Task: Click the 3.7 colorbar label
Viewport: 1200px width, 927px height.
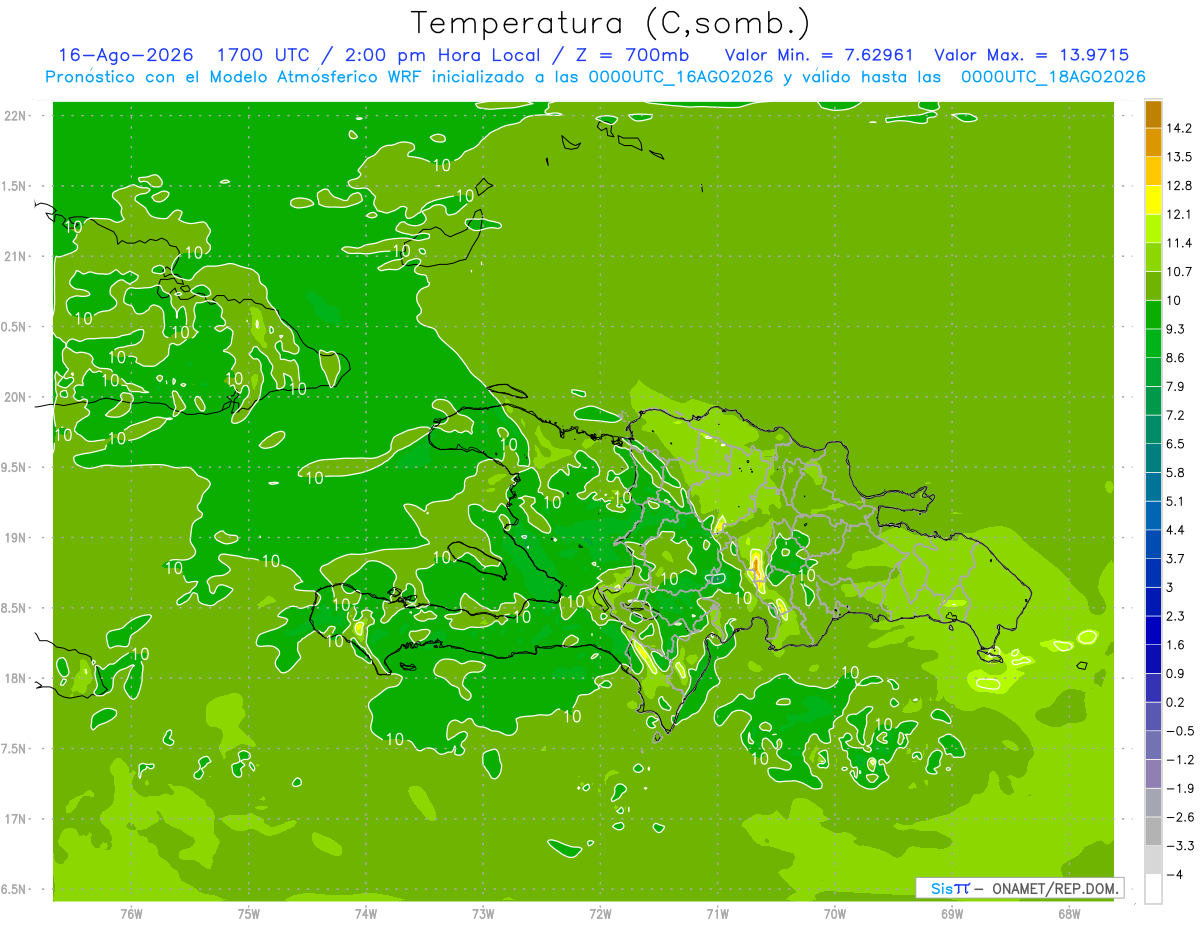Action: (x=1176, y=558)
